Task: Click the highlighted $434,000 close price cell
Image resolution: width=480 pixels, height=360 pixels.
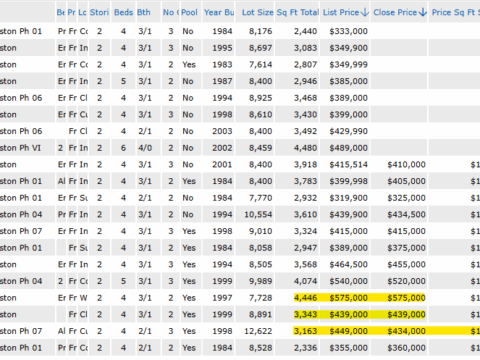Action: 406,331
